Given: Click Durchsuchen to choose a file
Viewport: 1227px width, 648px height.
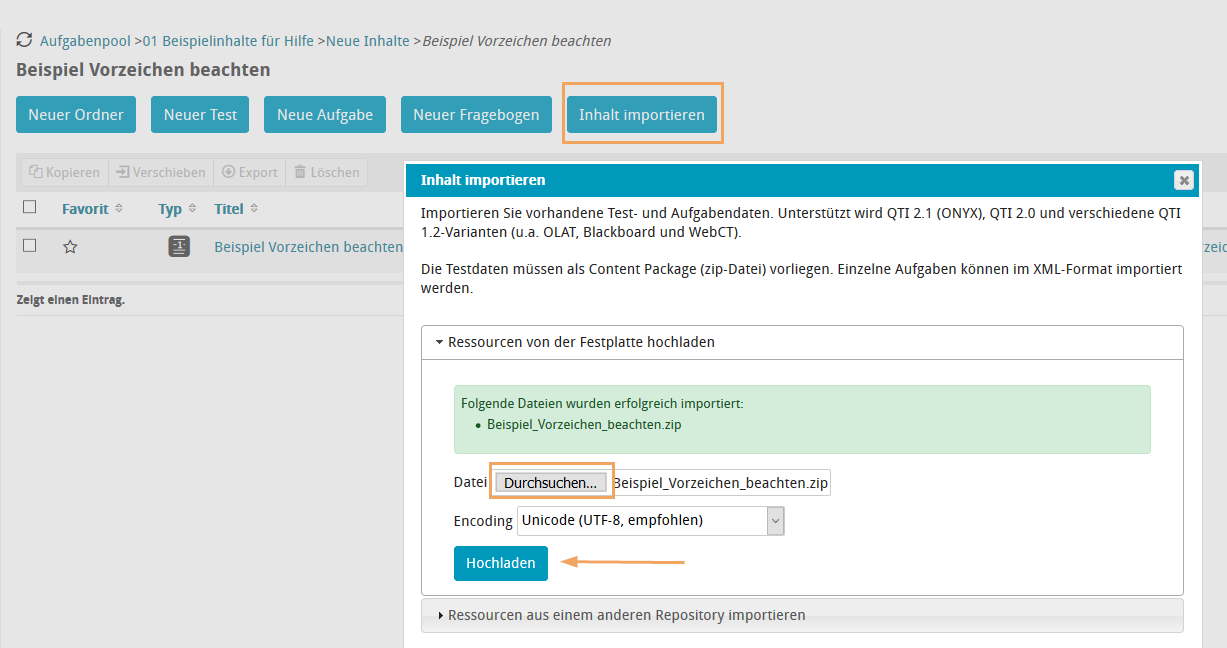Looking at the screenshot, I should (550, 483).
